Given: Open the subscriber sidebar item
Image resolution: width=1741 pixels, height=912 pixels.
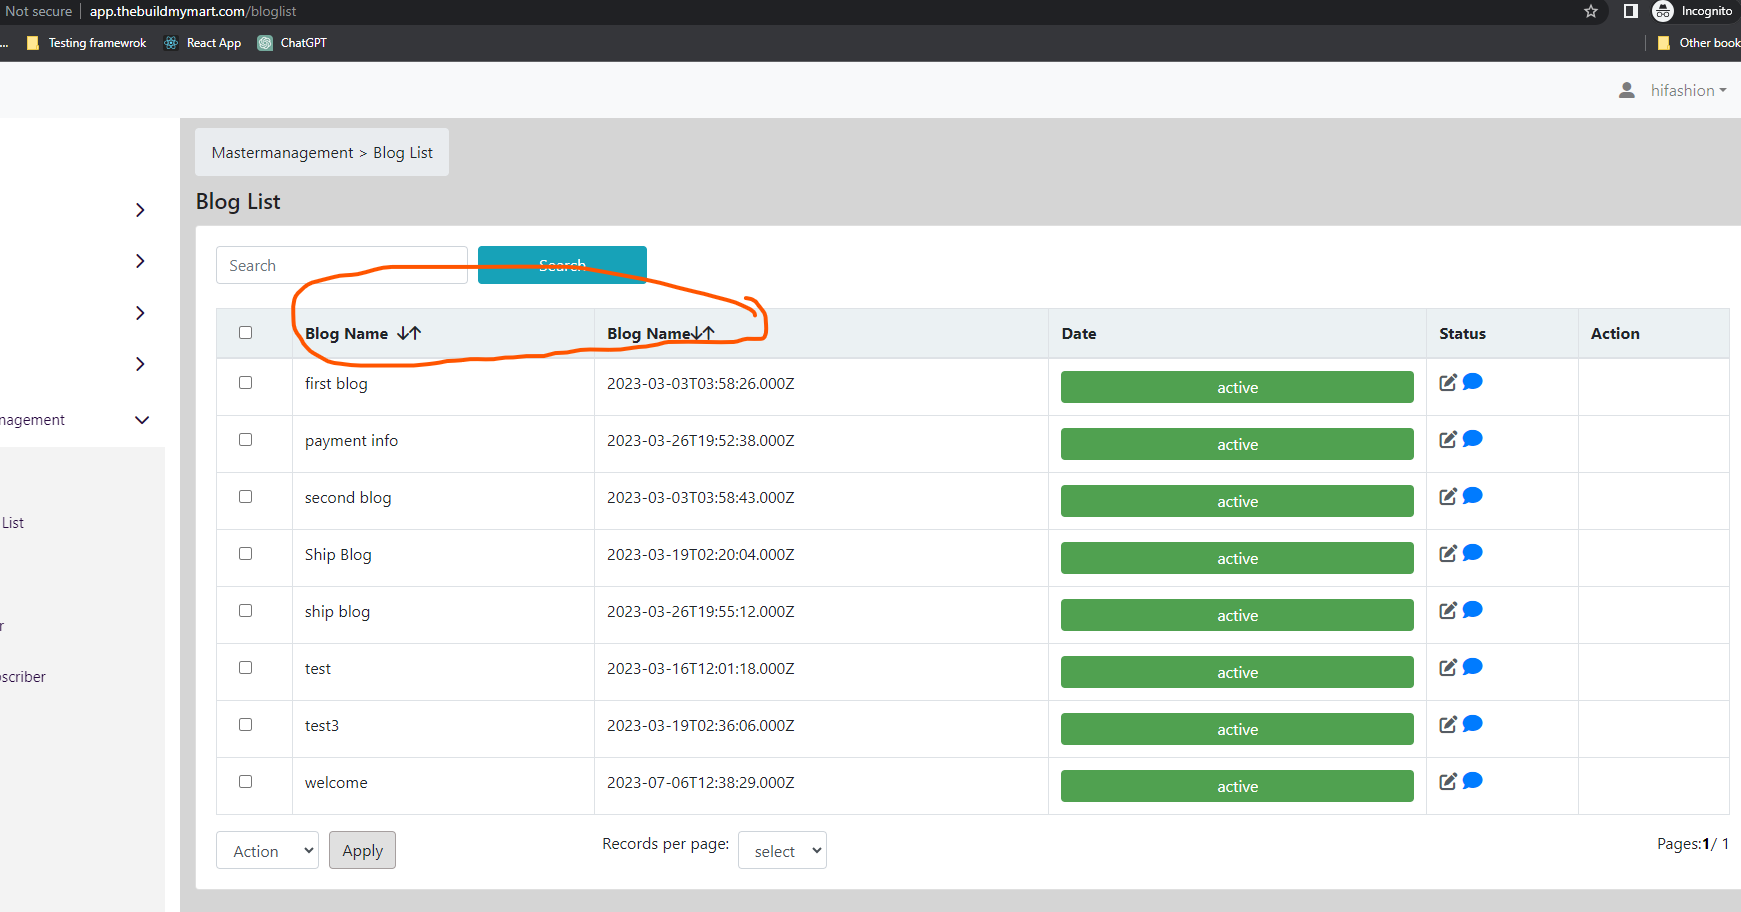Looking at the screenshot, I should (23, 676).
